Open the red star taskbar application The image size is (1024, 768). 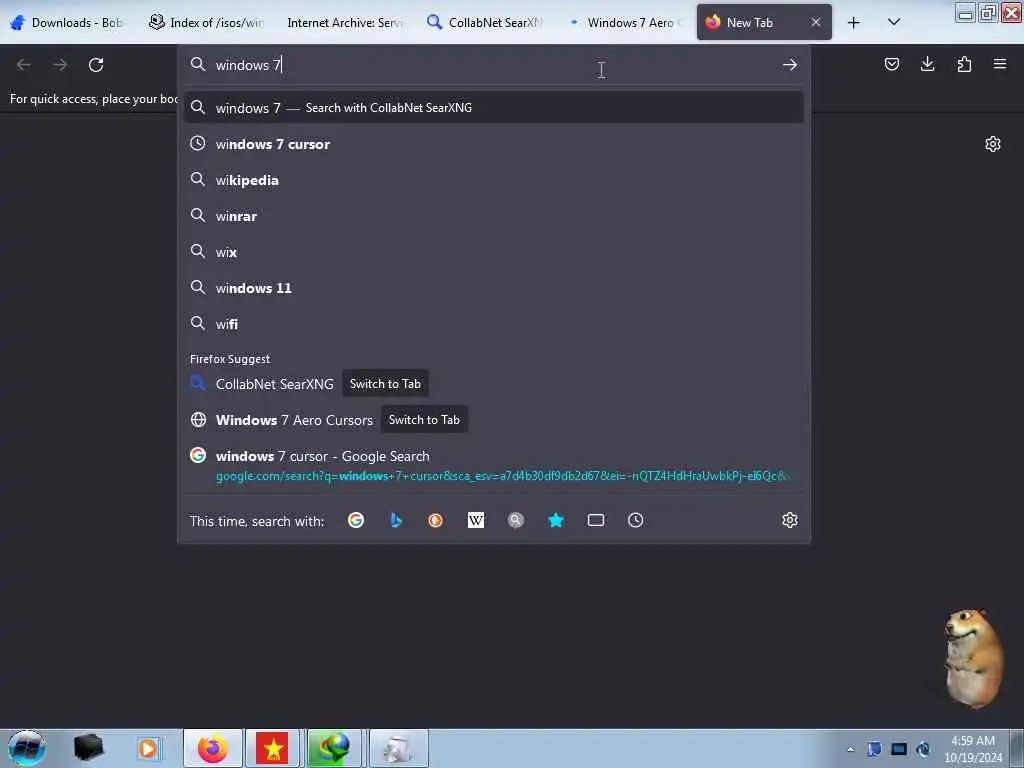pos(272,748)
